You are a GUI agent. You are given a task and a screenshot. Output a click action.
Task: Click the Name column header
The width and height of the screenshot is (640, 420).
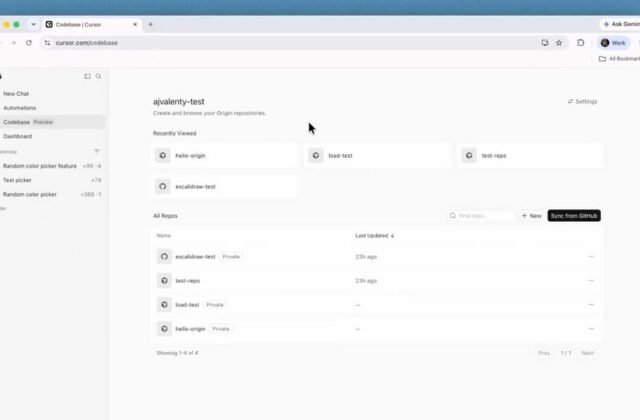(164, 236)
